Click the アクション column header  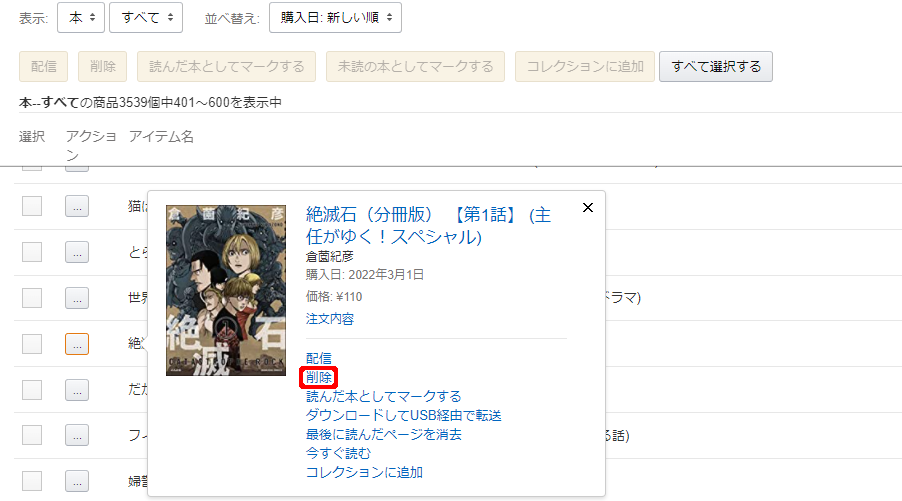pyautogui.click(x=91, y=146)
